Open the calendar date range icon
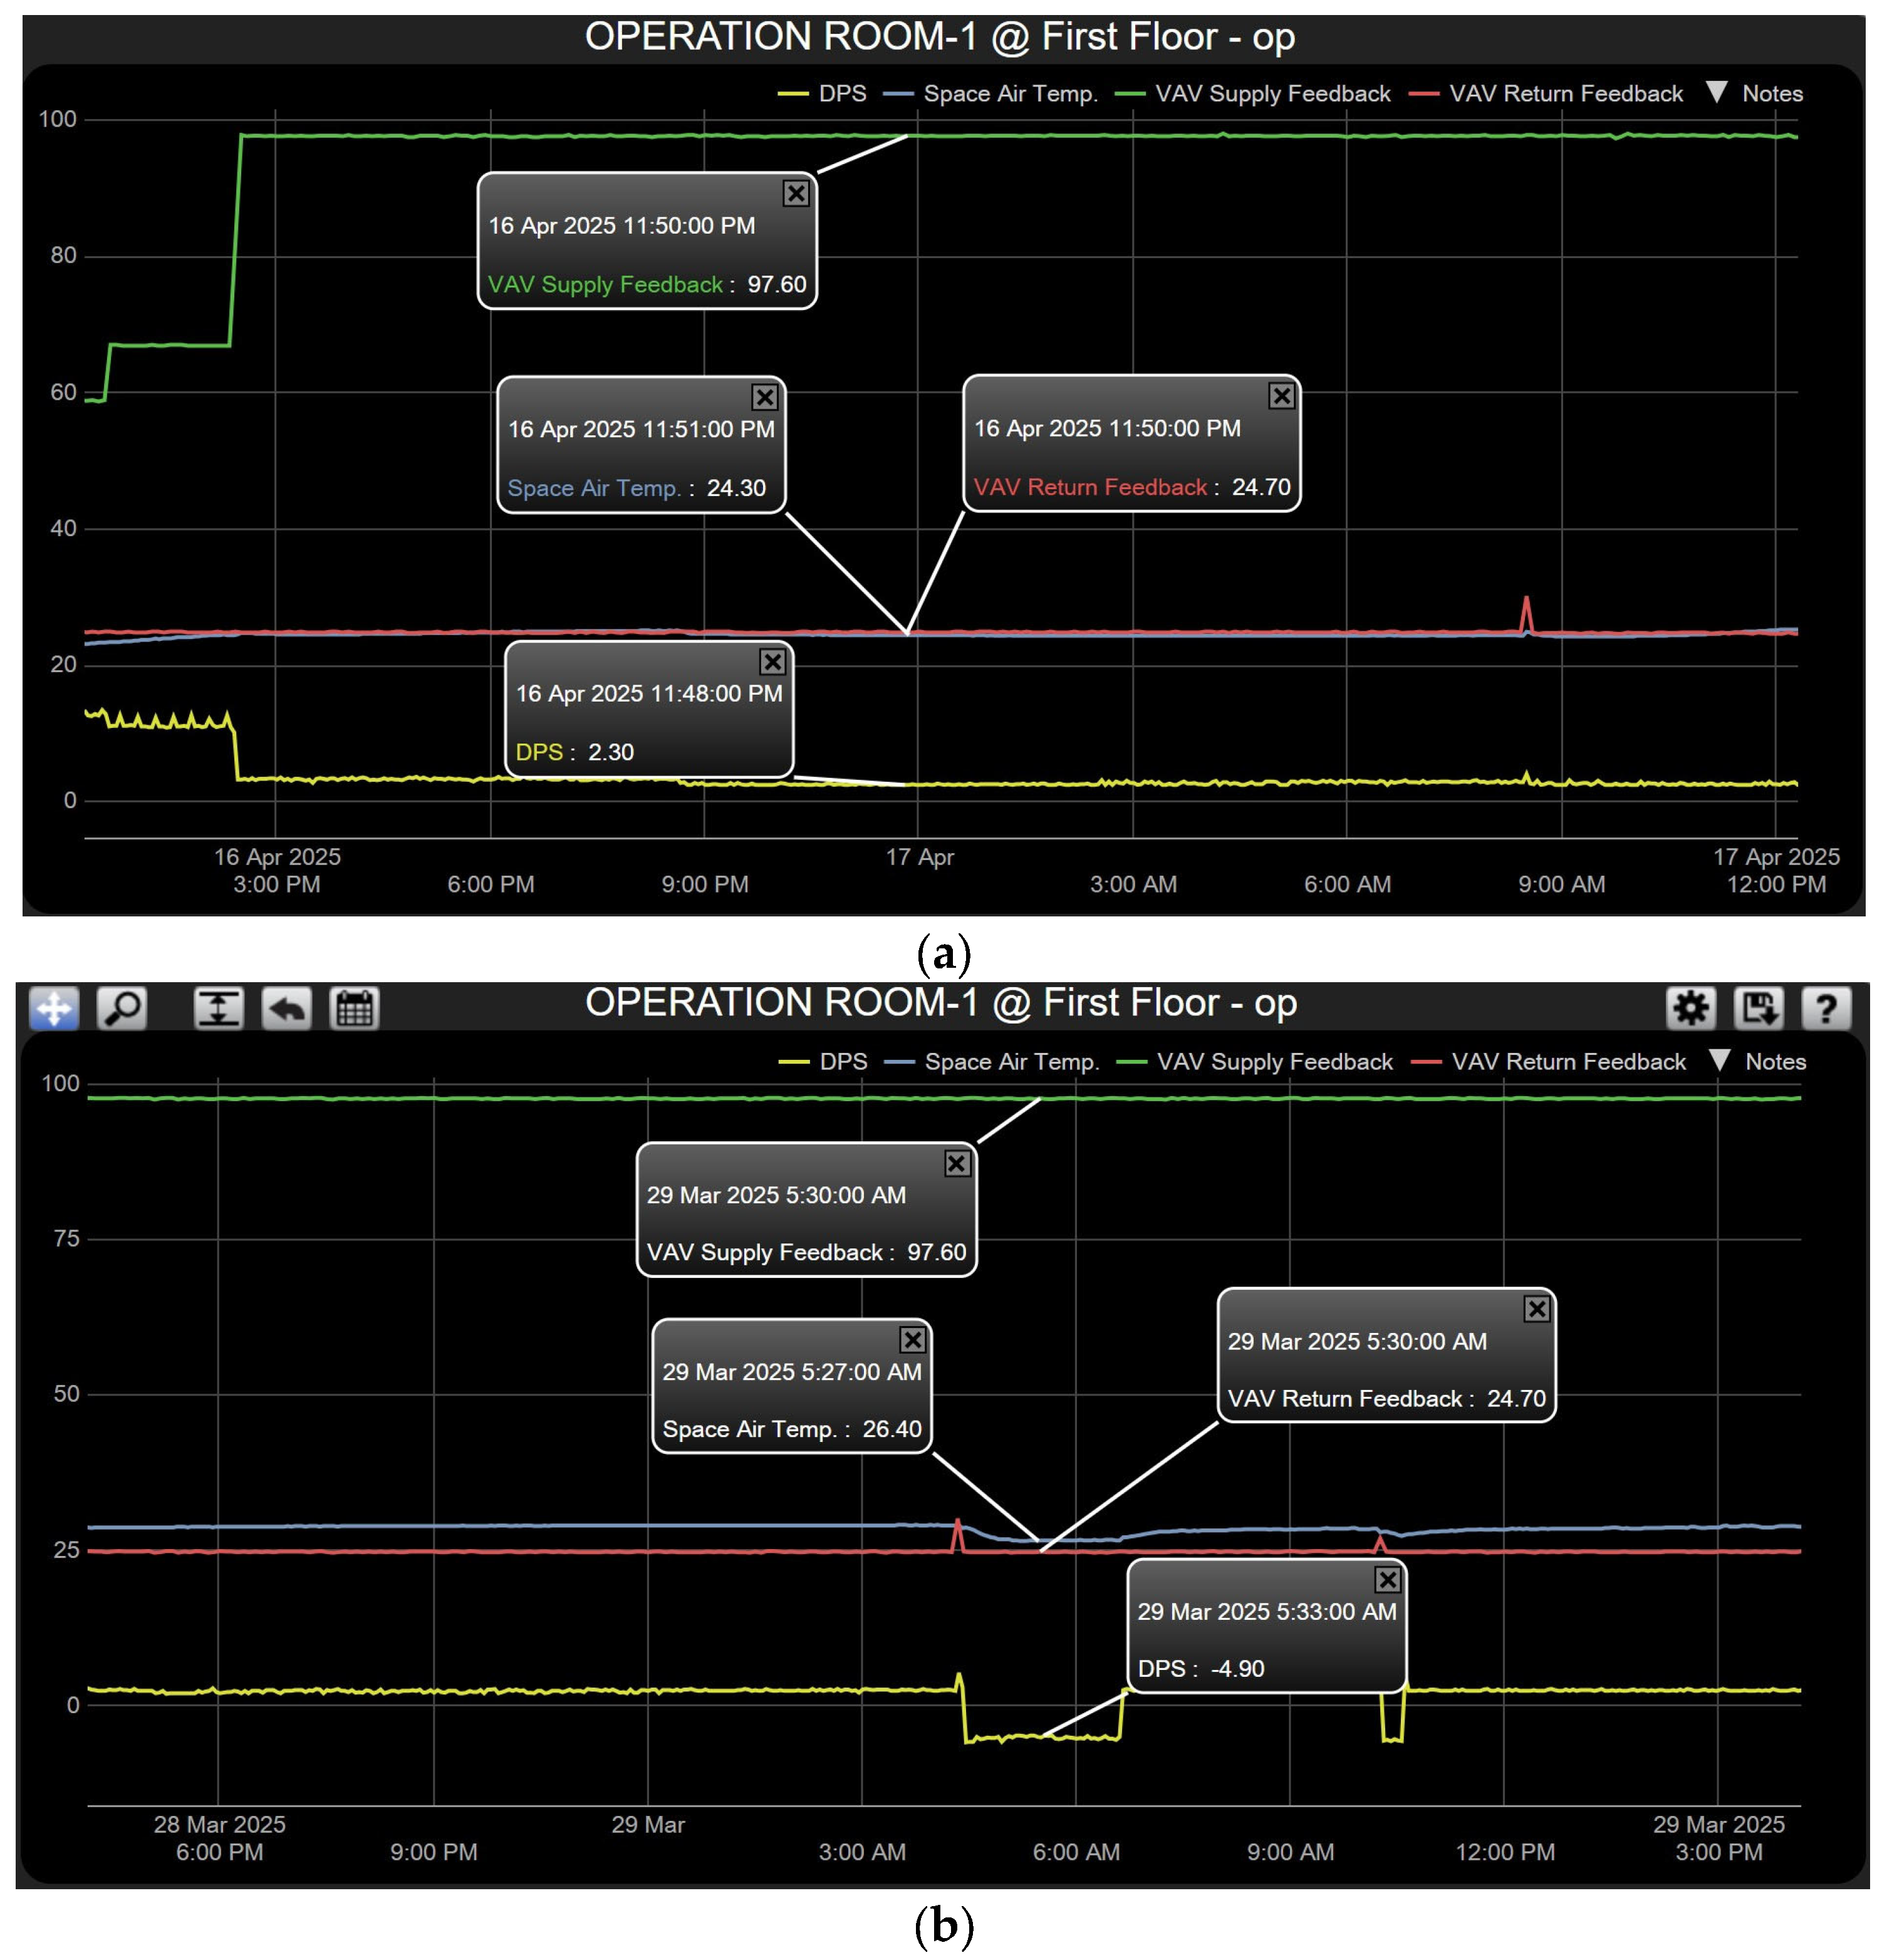The image size is (1877, 1960). point(354,1007)
